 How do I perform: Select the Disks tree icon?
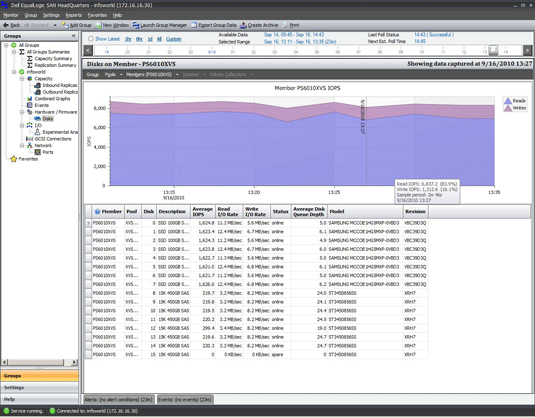point(38,118)
